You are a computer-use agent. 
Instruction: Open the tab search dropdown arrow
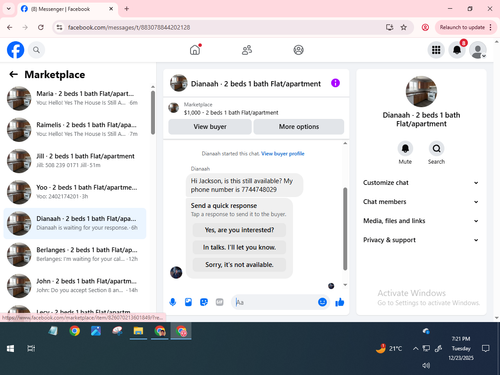point(9,9)
